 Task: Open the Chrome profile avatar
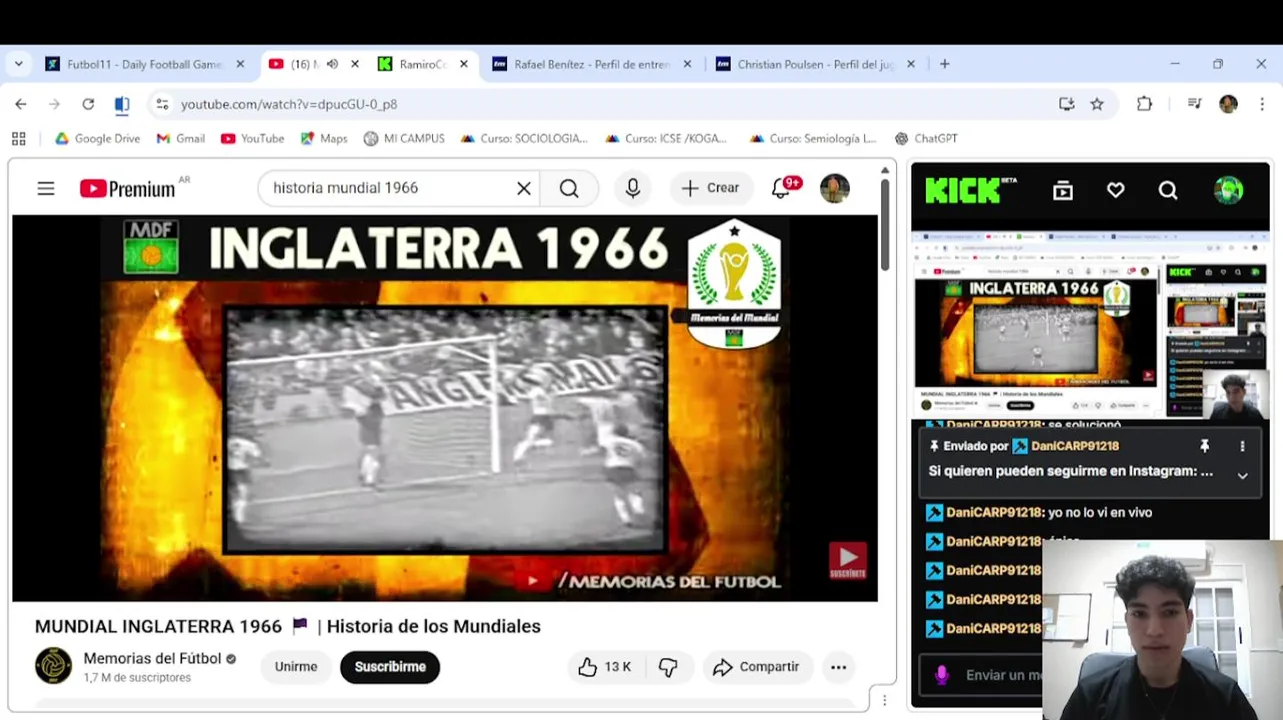[1228, 104]
